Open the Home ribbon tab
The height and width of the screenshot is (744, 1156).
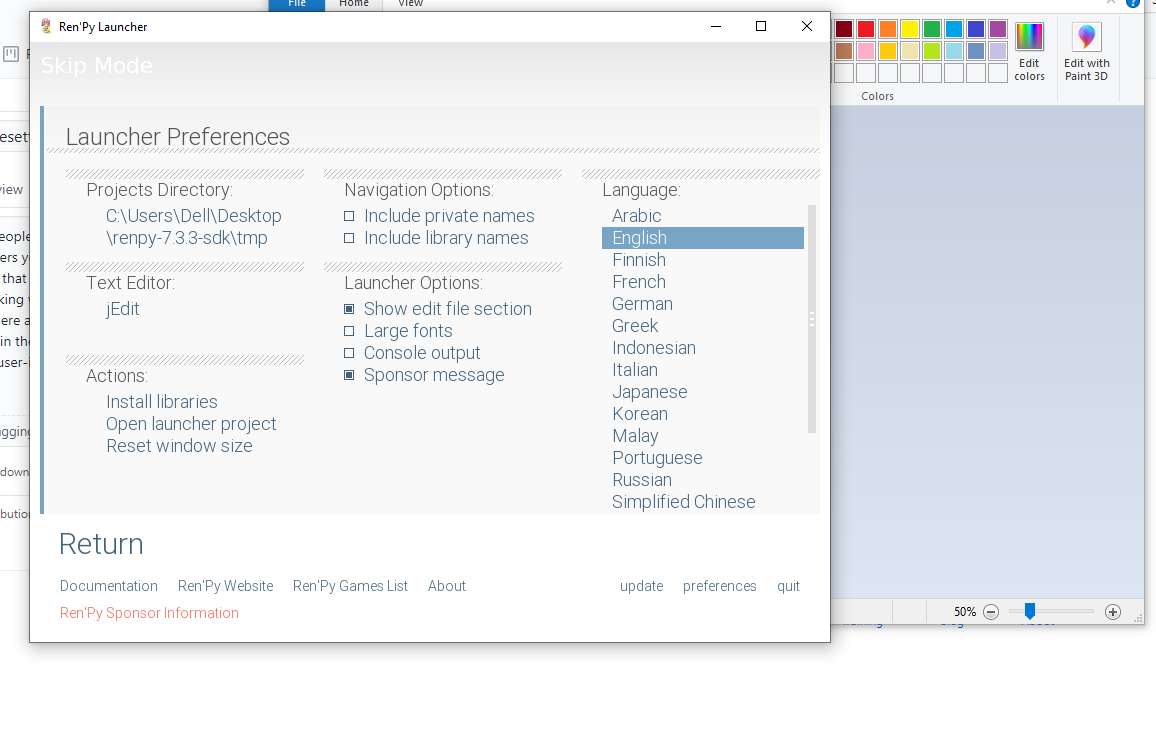click(x=353, y=4)
